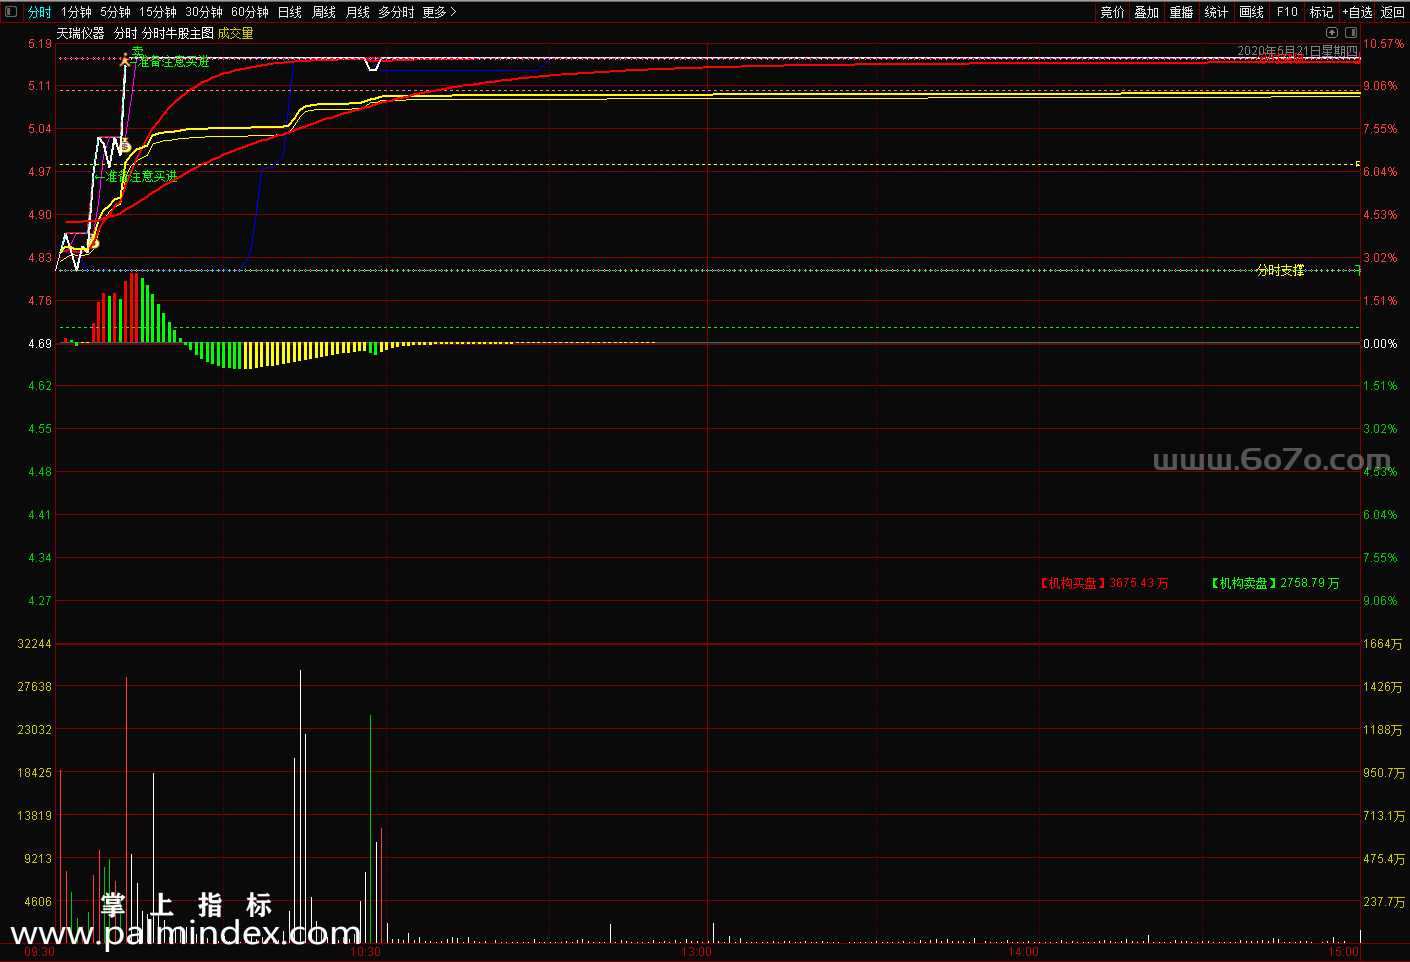Click the stock name 天瑞仪器
The image size is (1410, 962).
[x=80, y=33]
